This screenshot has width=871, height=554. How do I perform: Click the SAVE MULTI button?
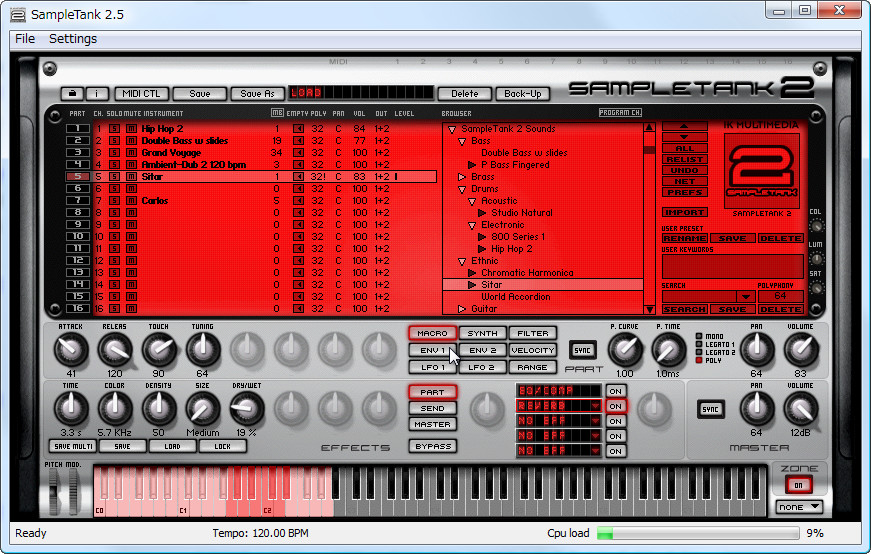73,446
